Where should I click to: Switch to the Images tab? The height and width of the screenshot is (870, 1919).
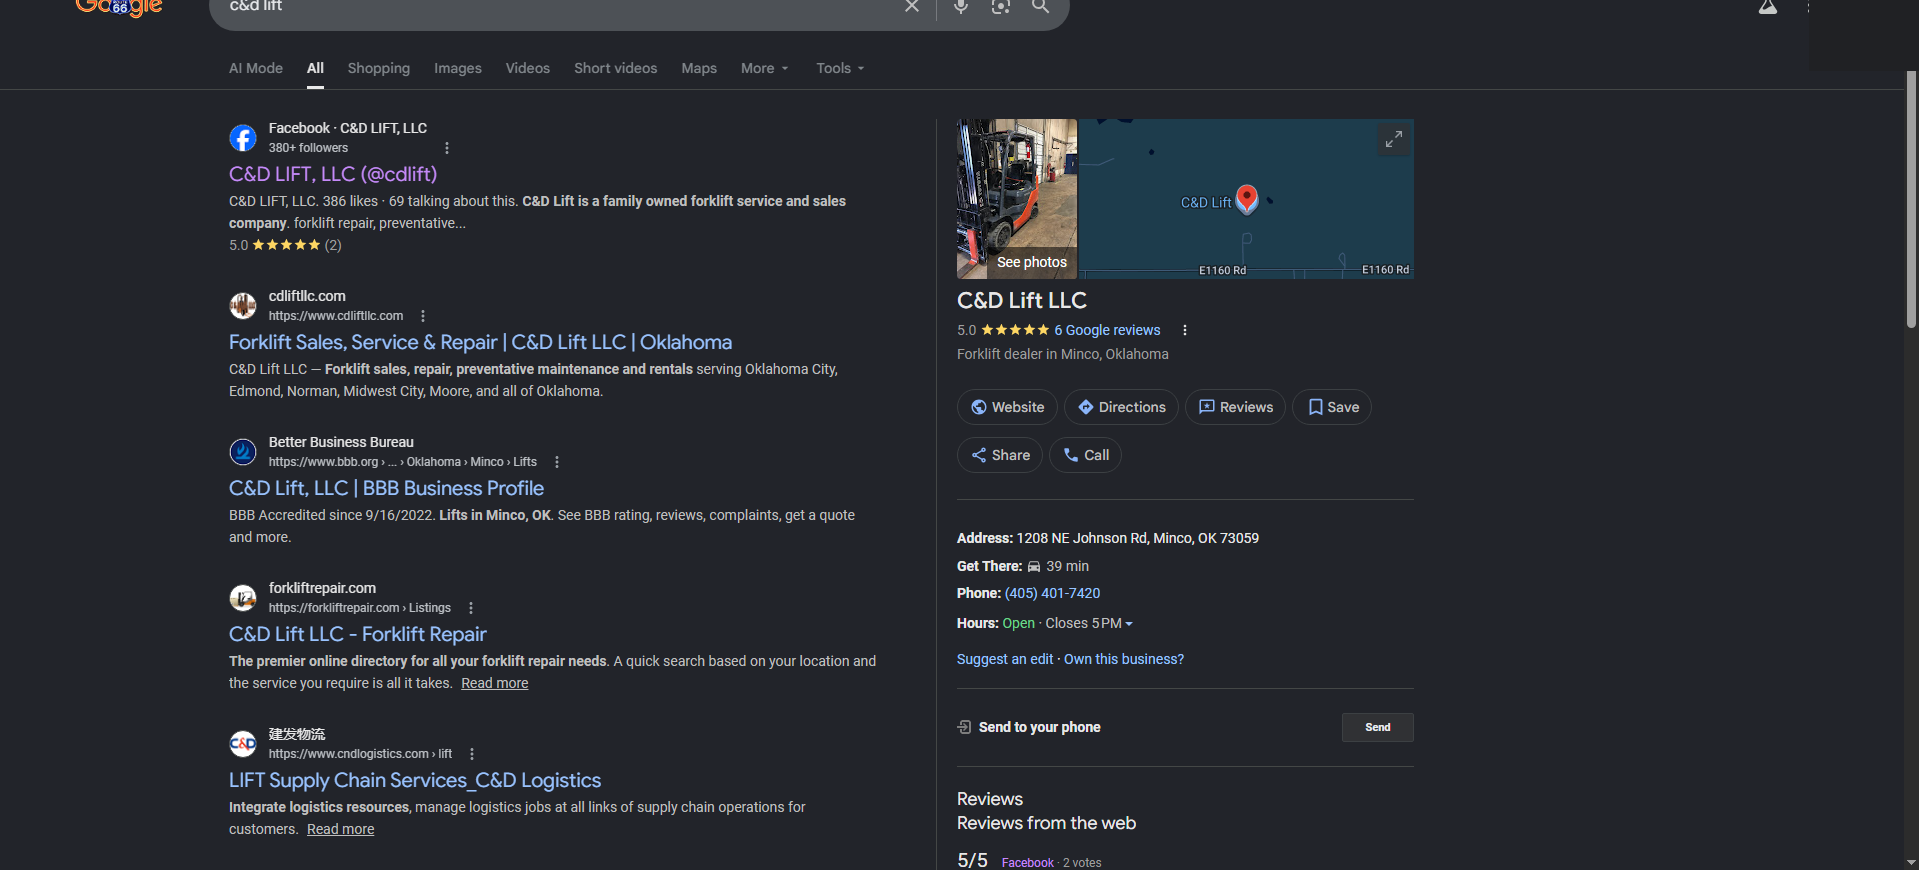pos(458,68)
